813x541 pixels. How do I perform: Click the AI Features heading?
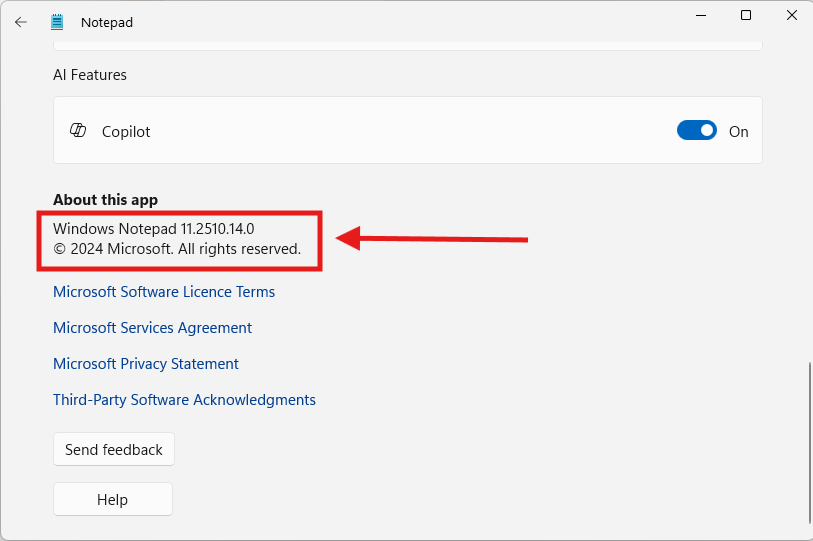click(90, 75)
